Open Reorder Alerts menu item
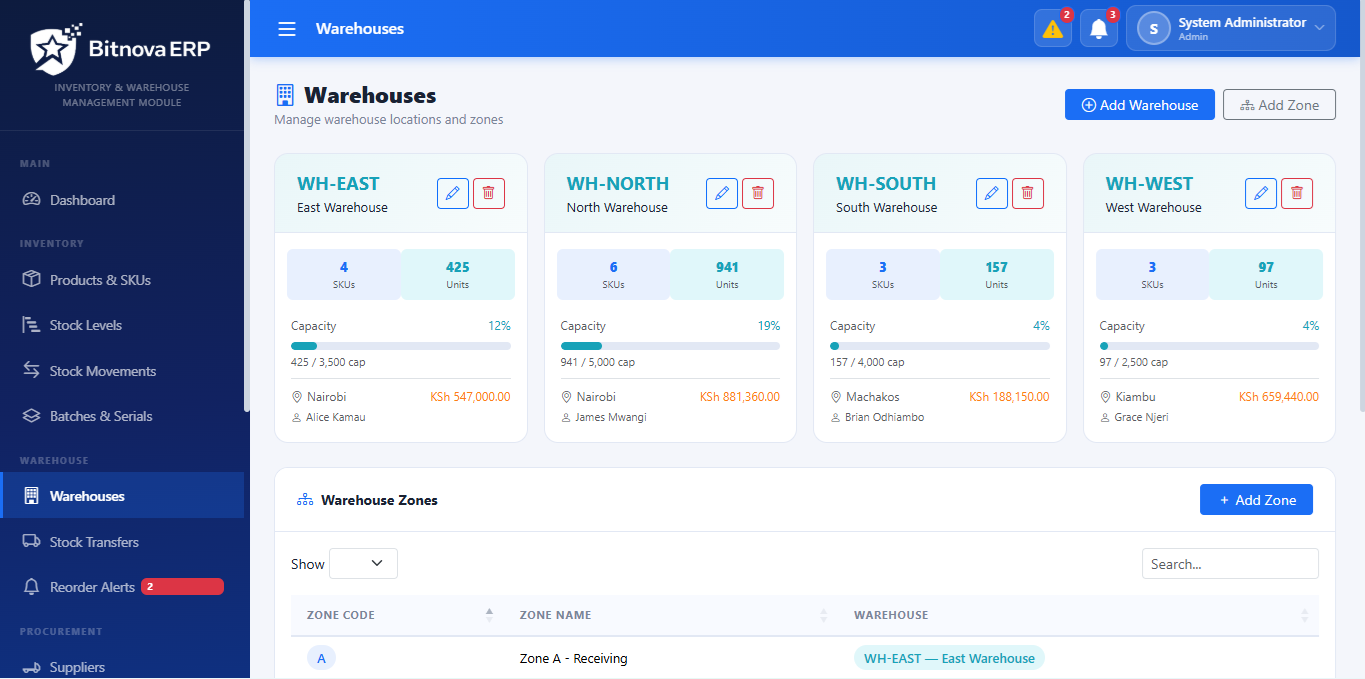Viewport: 1365px width, 679px height. 122,587
